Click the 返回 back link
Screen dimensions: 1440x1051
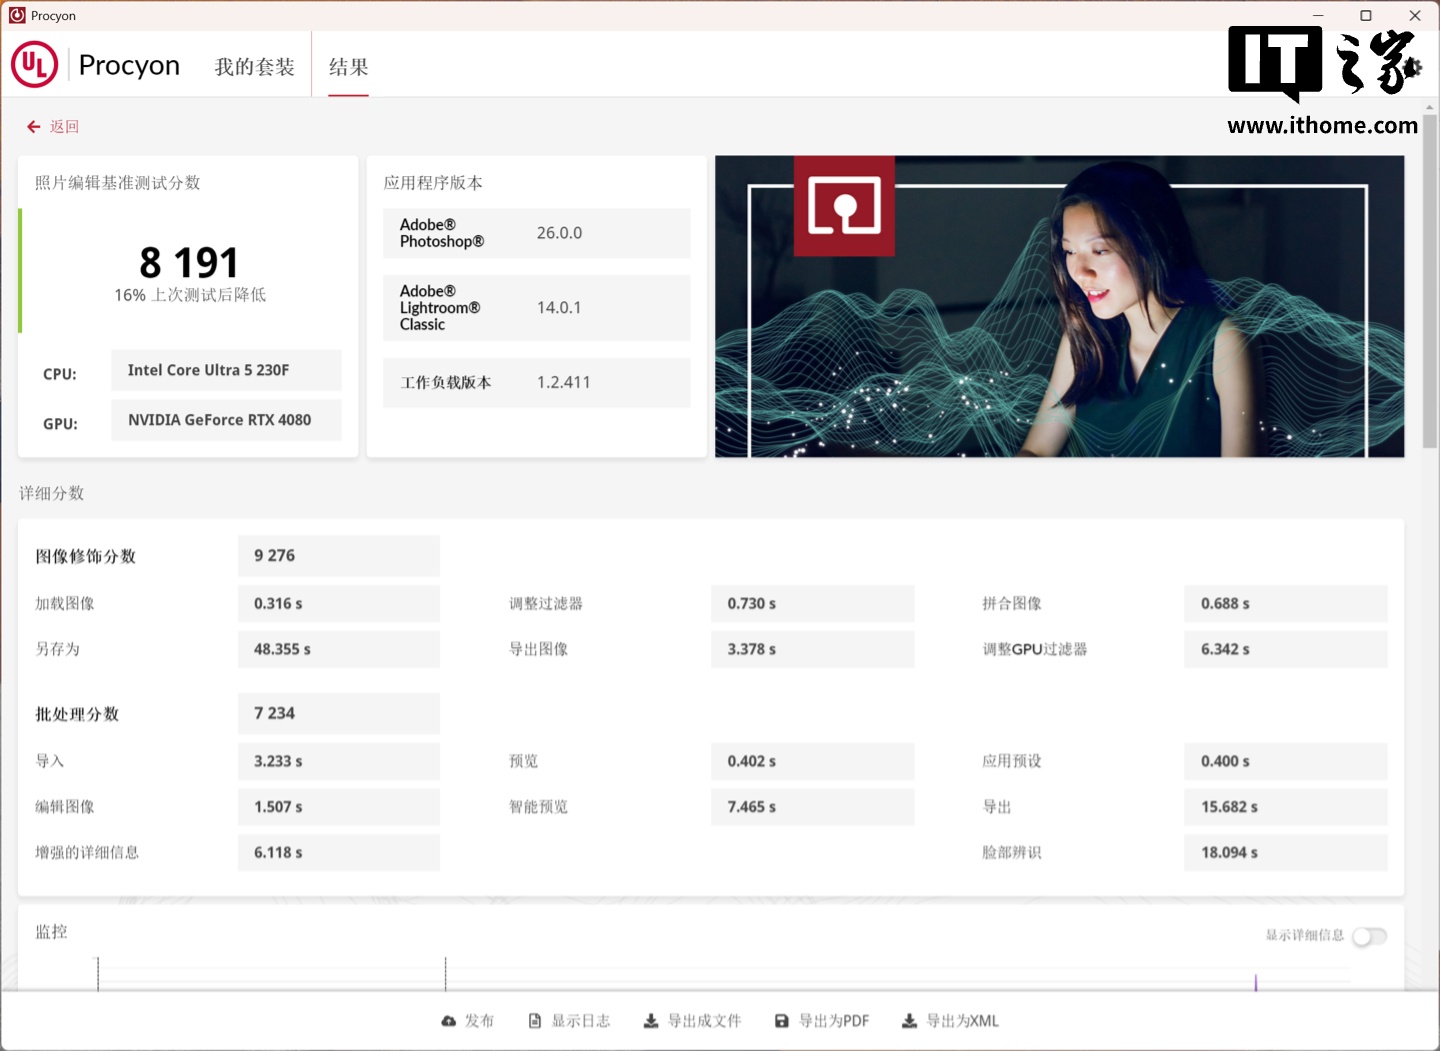pyautogui.click(x=64, y=127)
